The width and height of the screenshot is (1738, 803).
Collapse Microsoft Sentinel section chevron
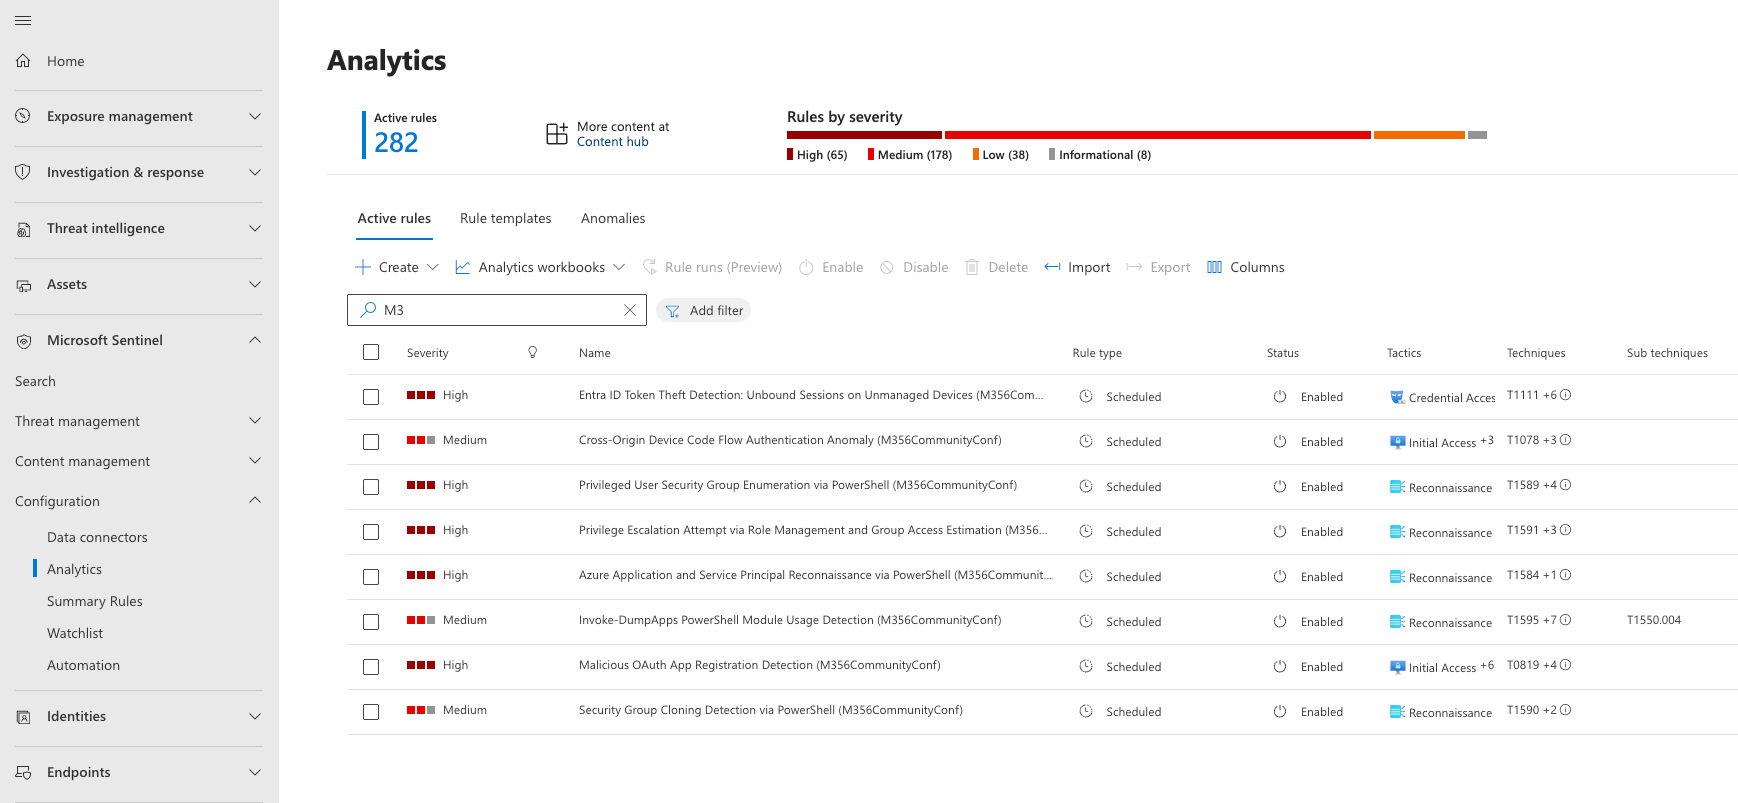pyautogui.click(x=255, y=340)
